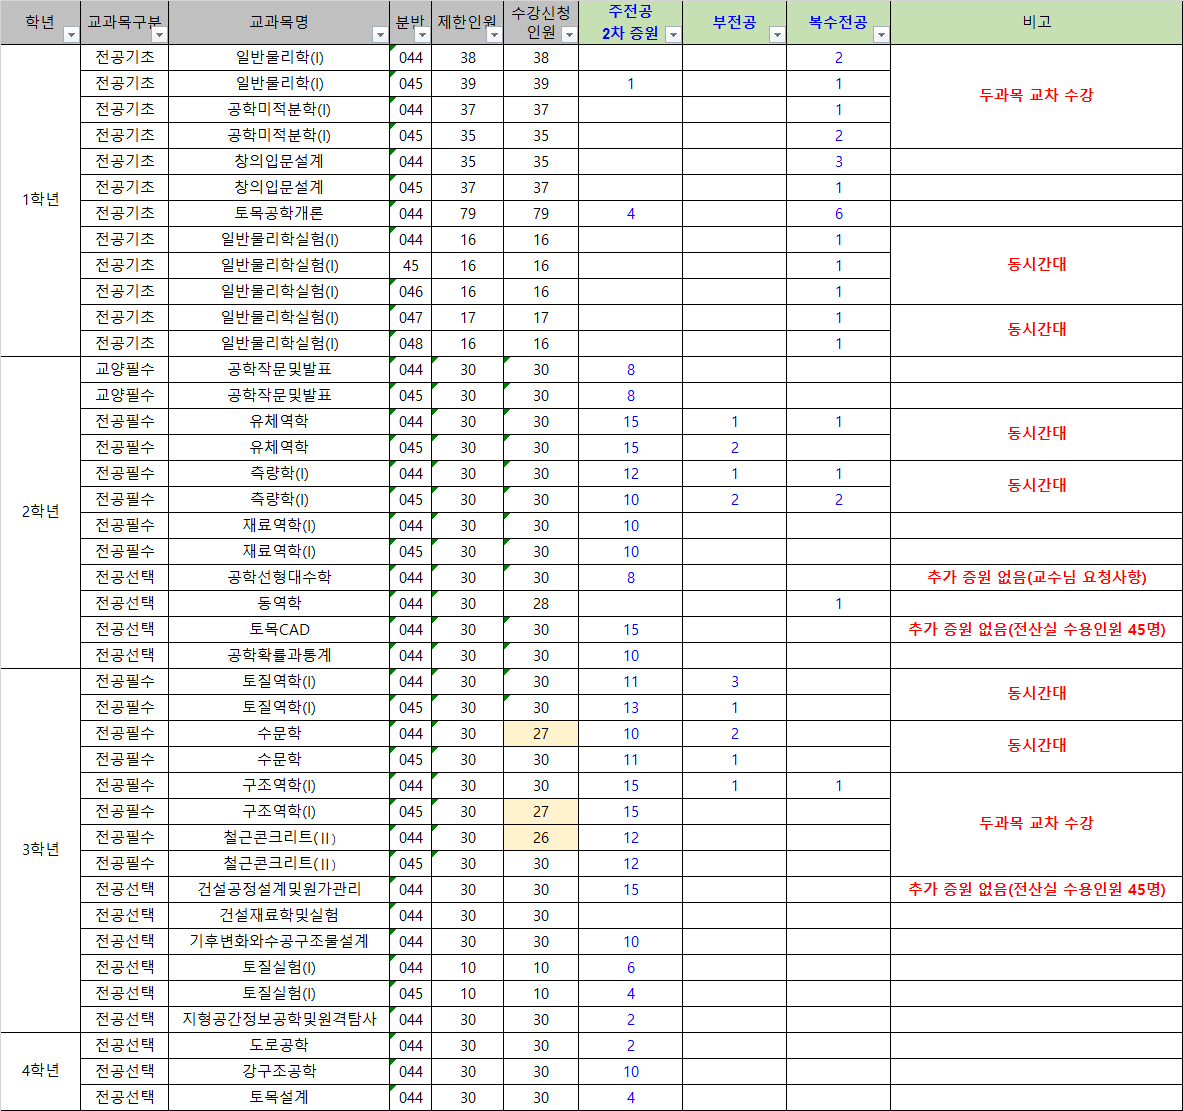Open the 복수전공 column filter
The image size is (1183, 1111).
pyautogui.click(x=881, y=35)
